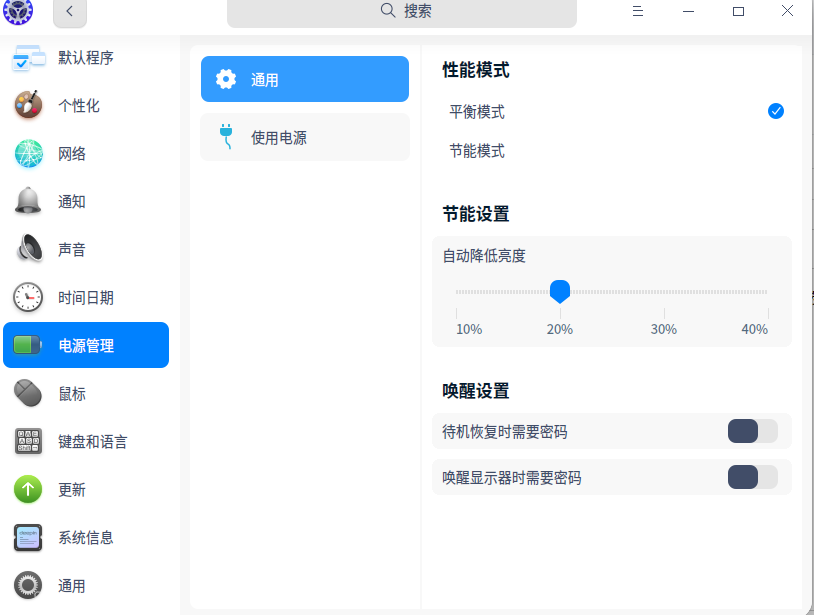This screenshot has width=814, height=615.
Task: Click the 20% slider tick label
Action: [x=560, y=329]
